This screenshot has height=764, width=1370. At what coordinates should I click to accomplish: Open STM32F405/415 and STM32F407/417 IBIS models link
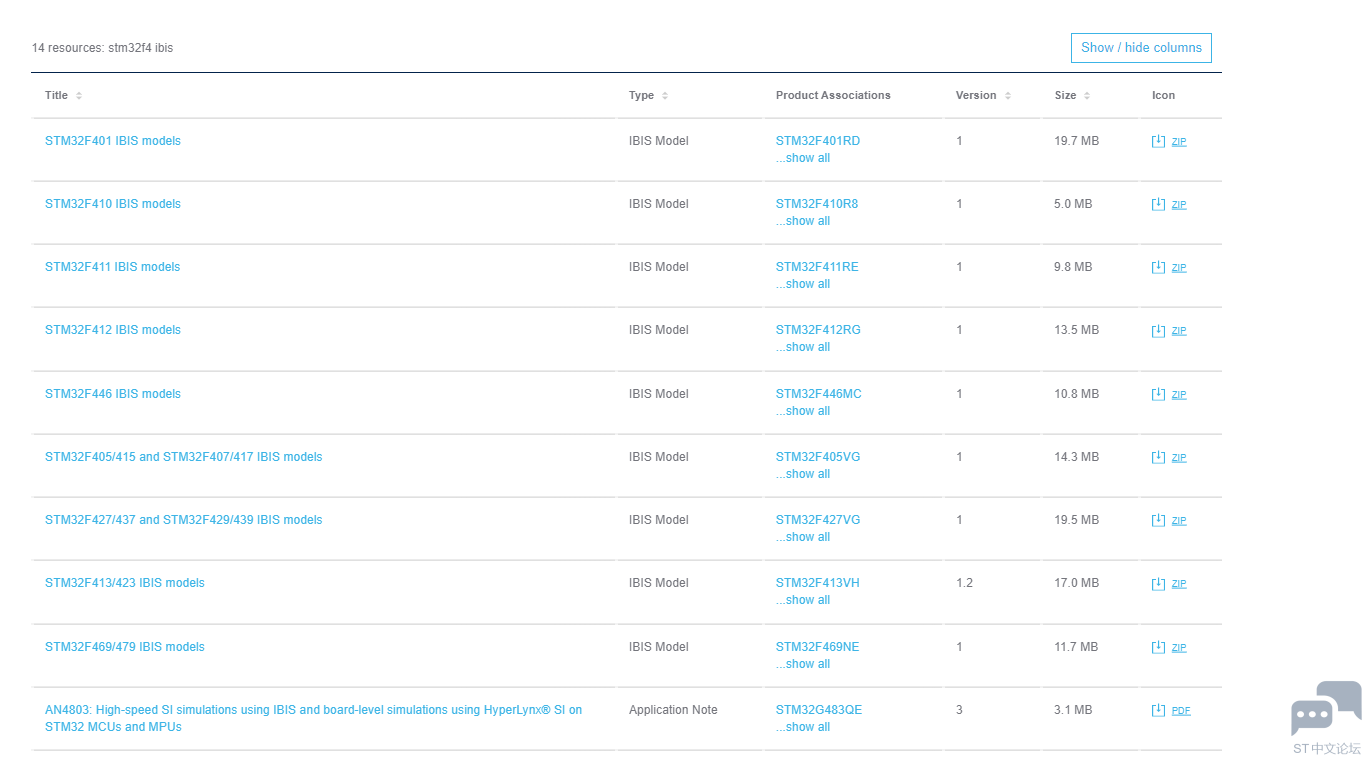coord(184,457)
